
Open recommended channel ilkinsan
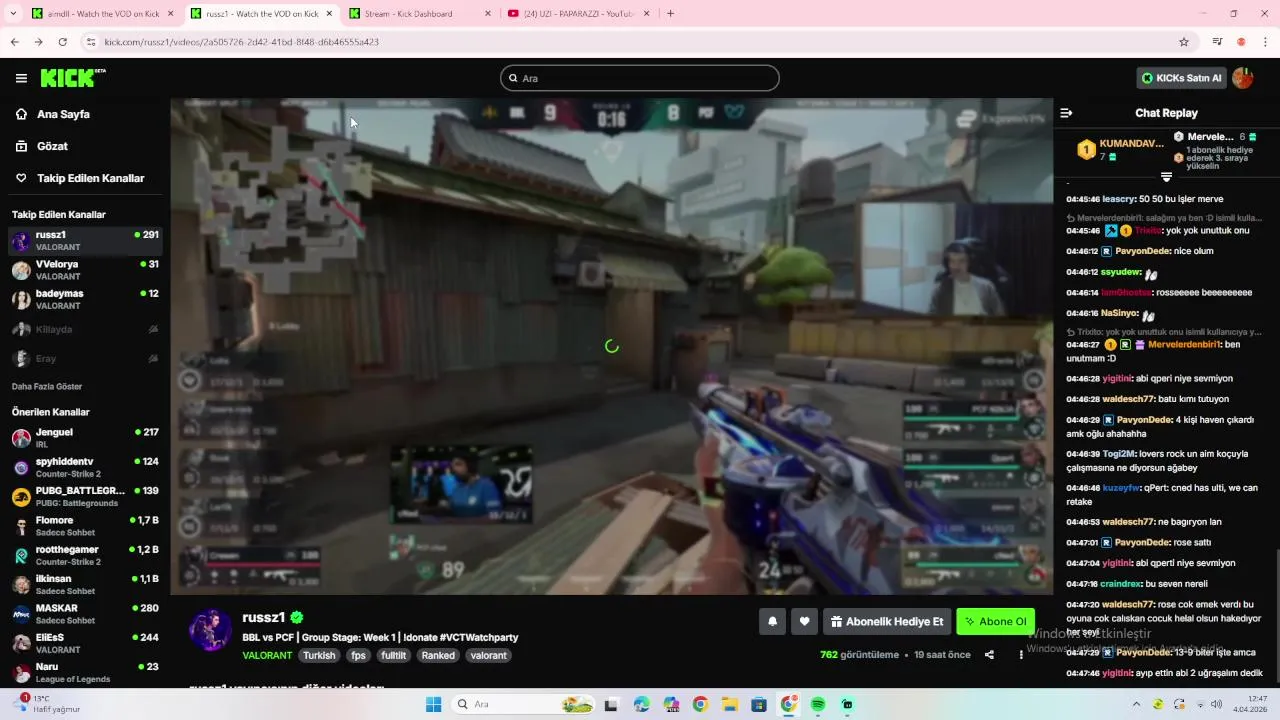tap(85, 584)
